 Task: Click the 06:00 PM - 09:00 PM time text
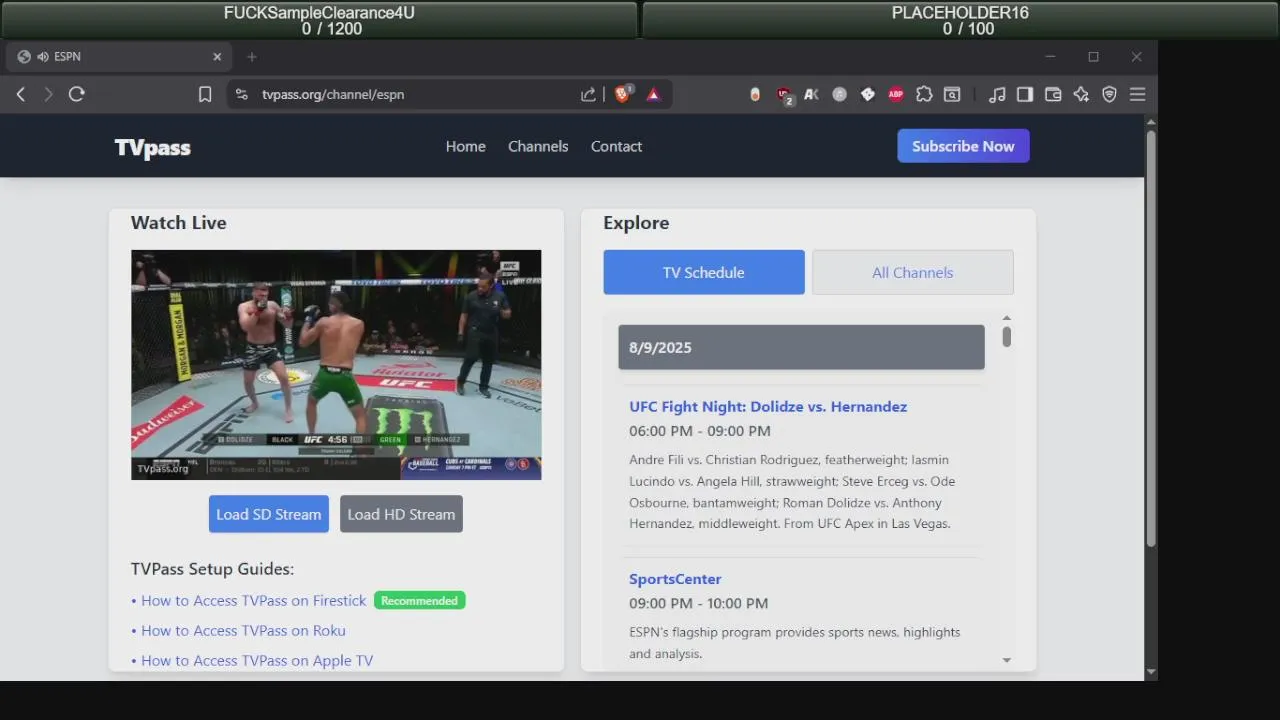pos(700,431)
